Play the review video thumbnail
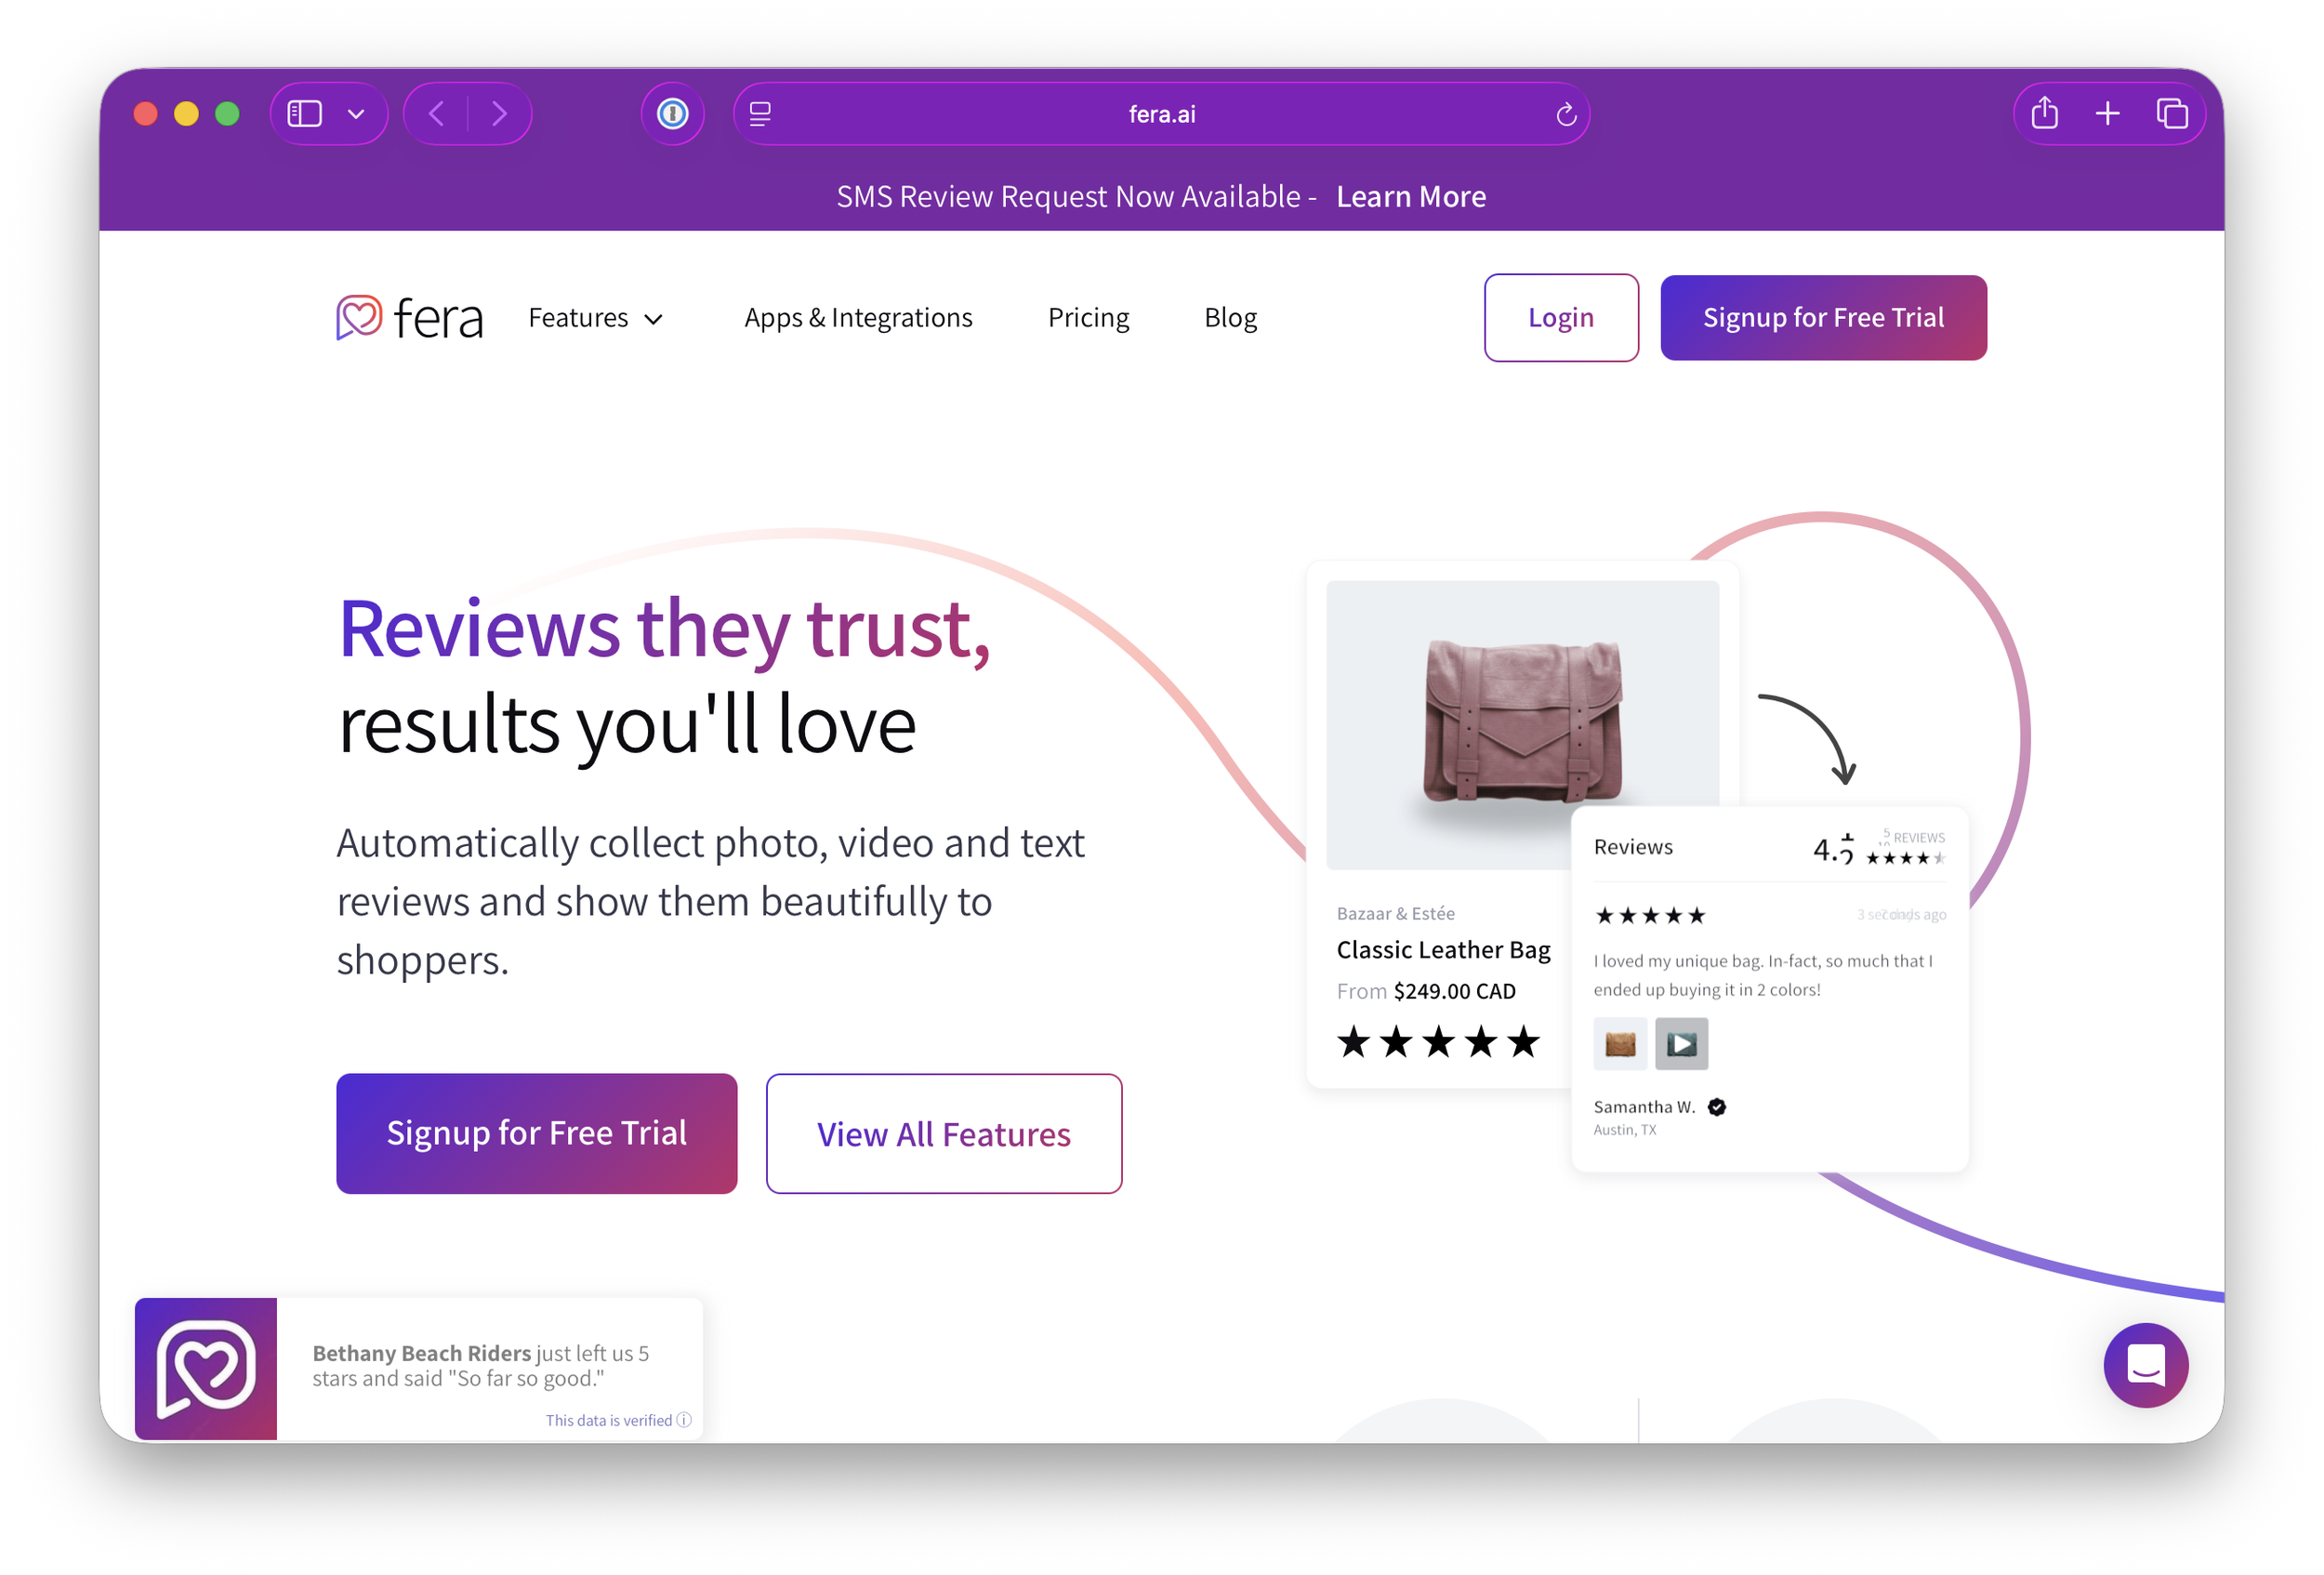 coord(1681,1044)
